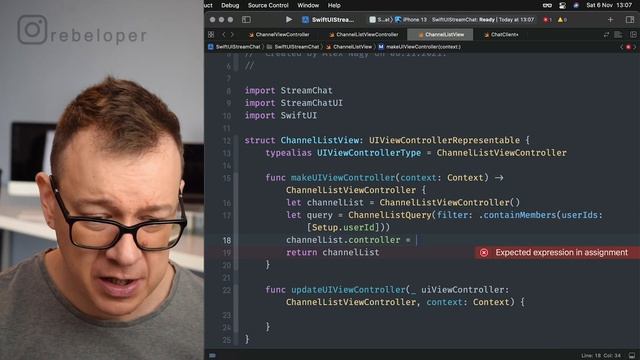Open the Window menu
This screenshot has height=360, width=640.
[x=308, y=5]
